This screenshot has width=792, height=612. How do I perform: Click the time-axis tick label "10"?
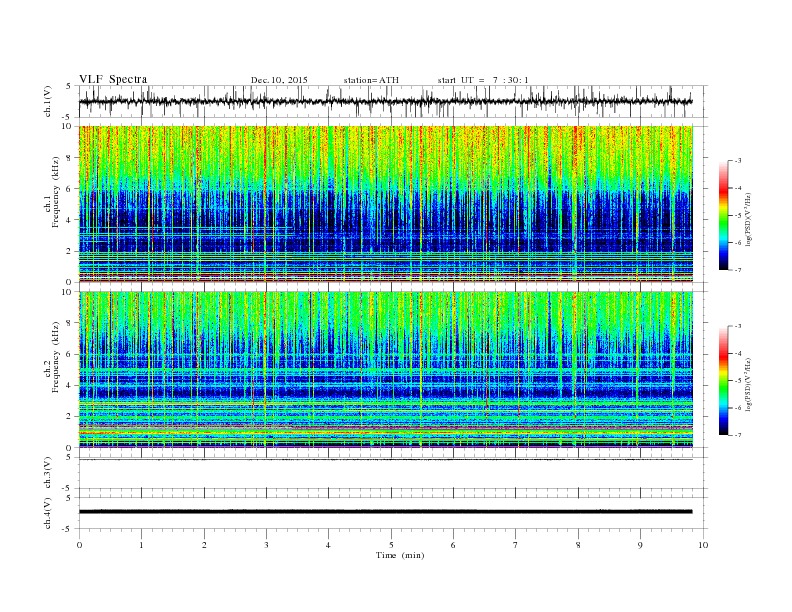click(703, 545)
